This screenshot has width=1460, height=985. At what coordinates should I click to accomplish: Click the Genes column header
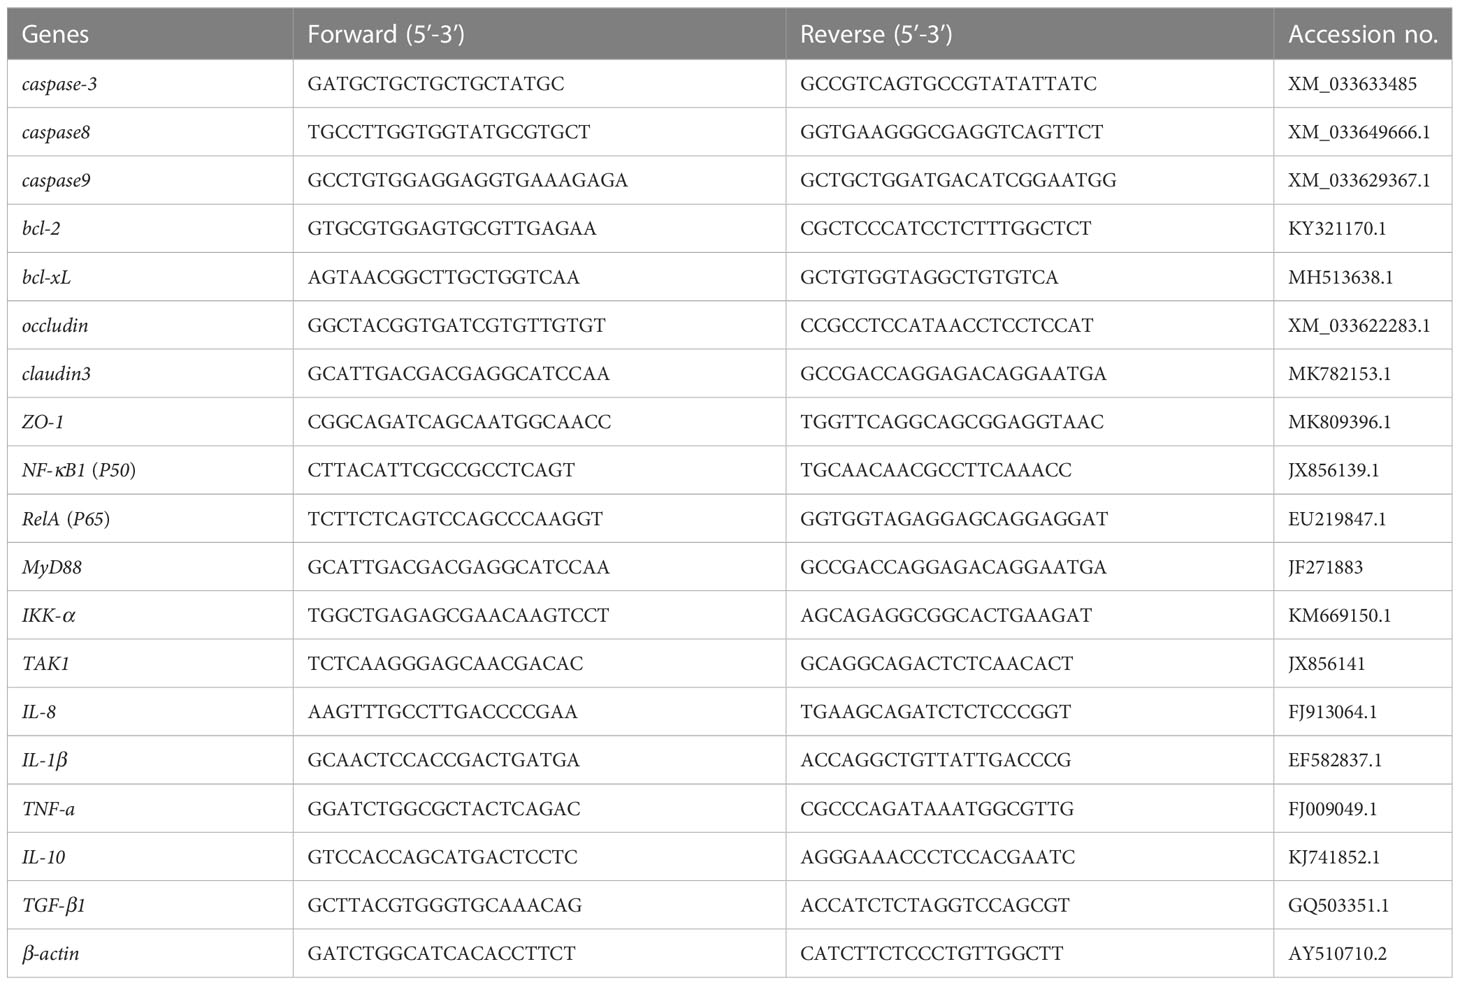[x=55, y=34]
